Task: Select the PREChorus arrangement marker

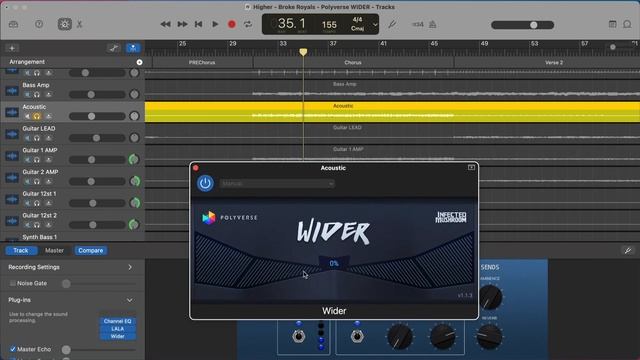Action: pyautogui.click(x=202, y=62)
